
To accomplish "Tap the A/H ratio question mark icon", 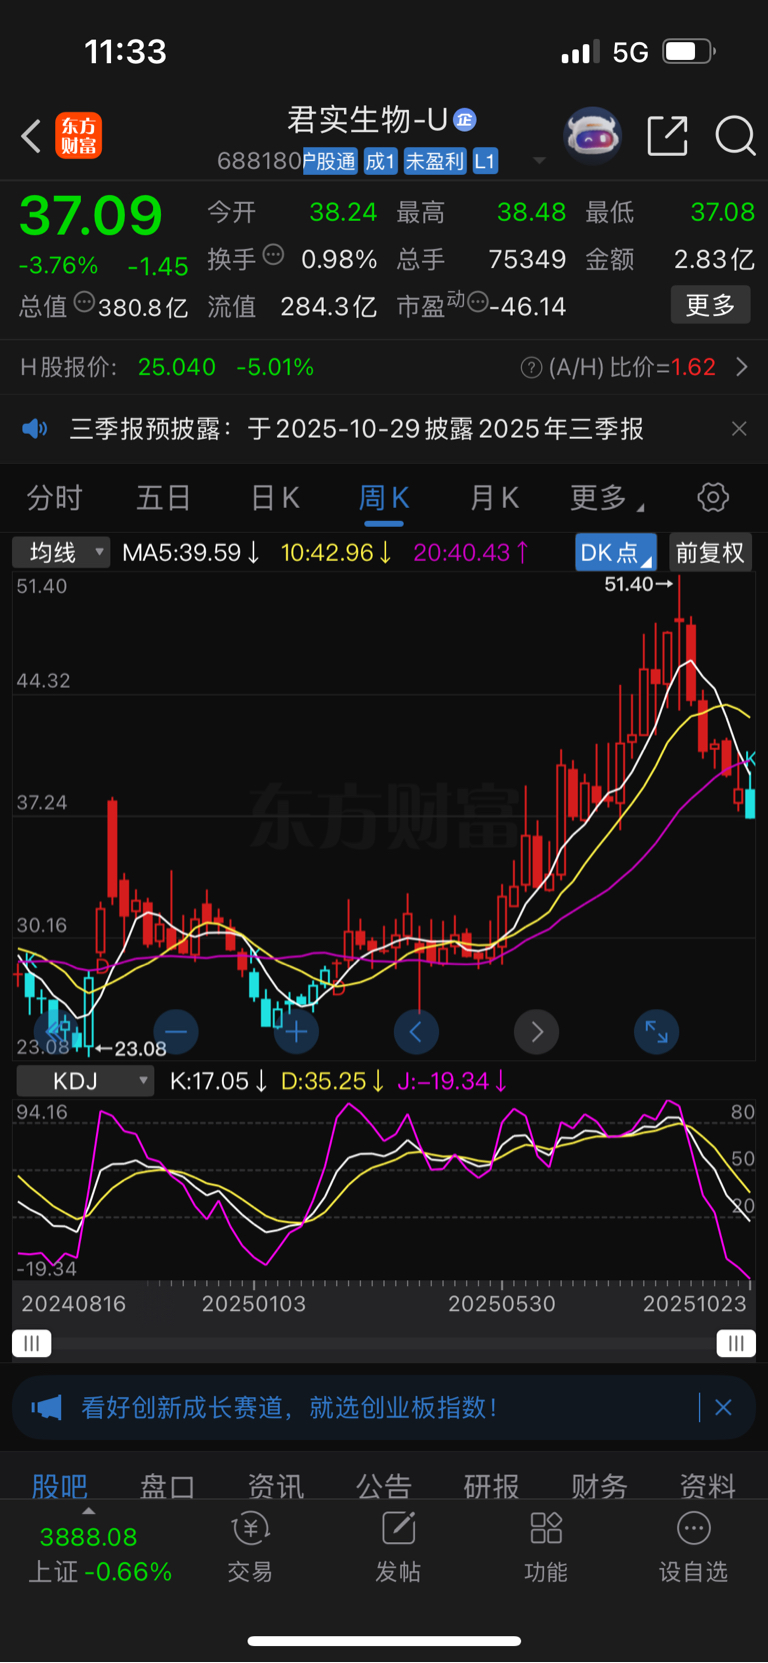I will coord(532,368).
